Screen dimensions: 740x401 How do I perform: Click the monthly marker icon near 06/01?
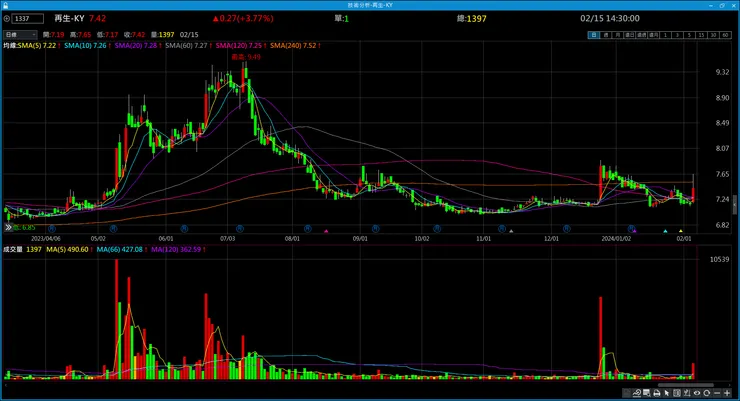[x=184, y=228]
